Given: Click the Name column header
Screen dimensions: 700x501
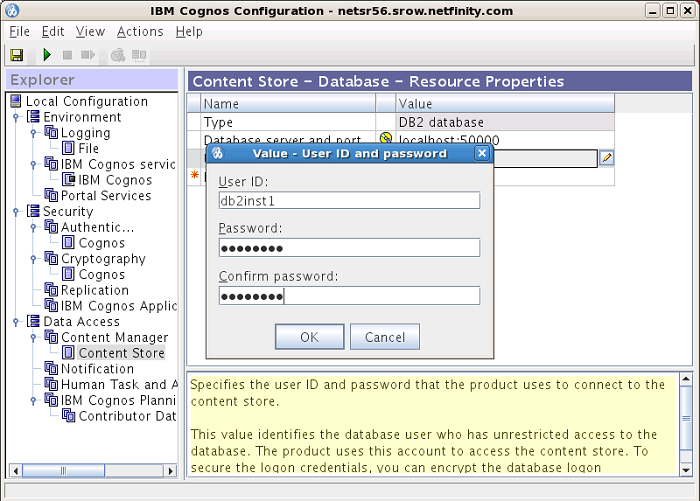Looking at the screenshot, I should (288, 104).
